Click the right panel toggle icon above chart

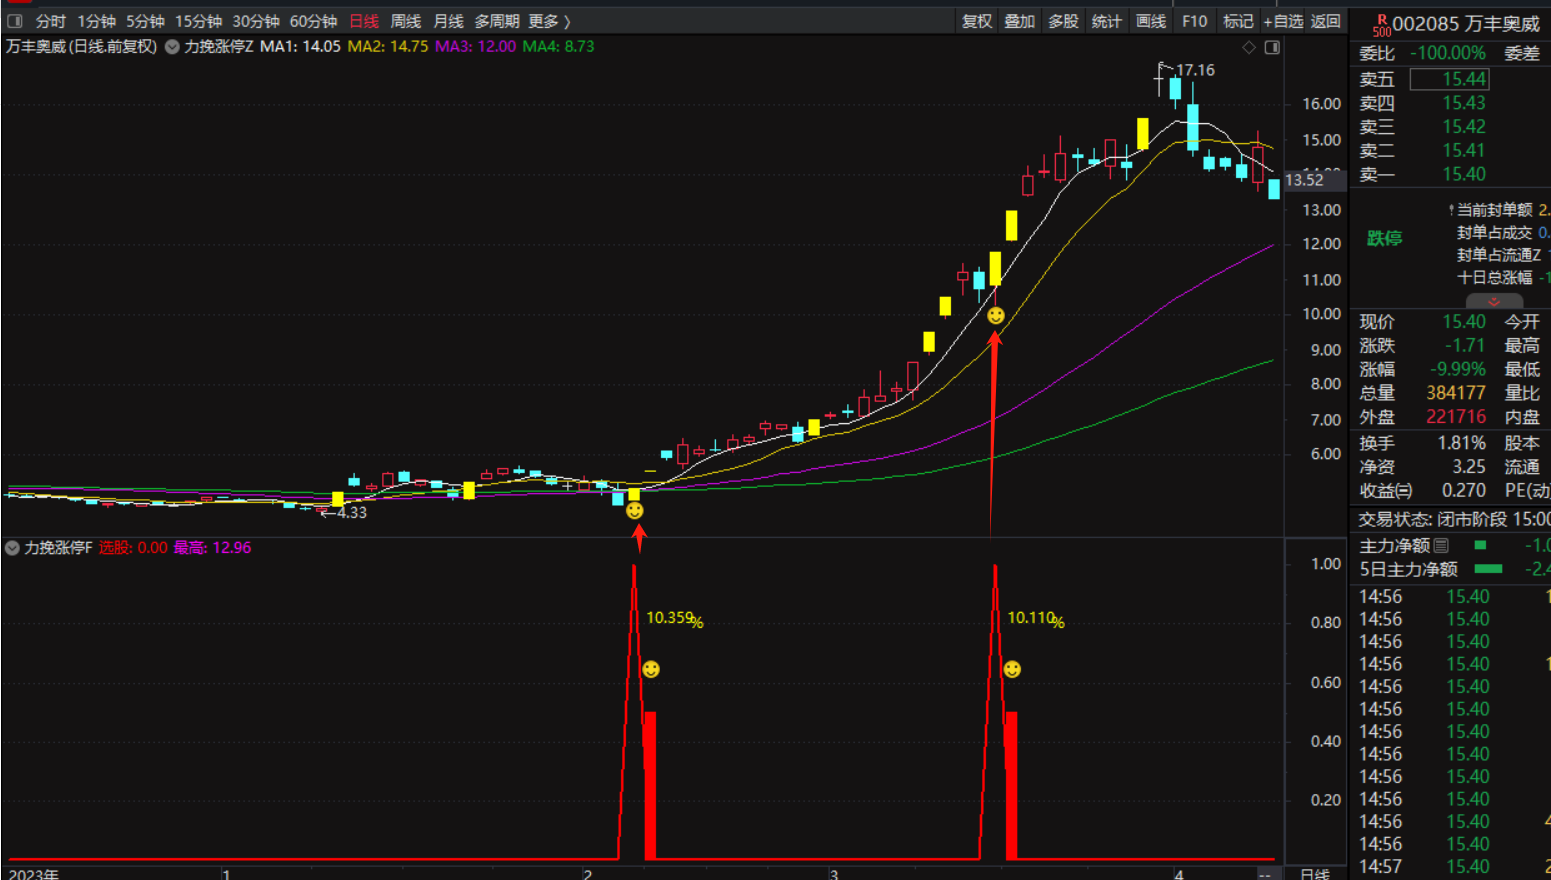(x=1272, y=47)
